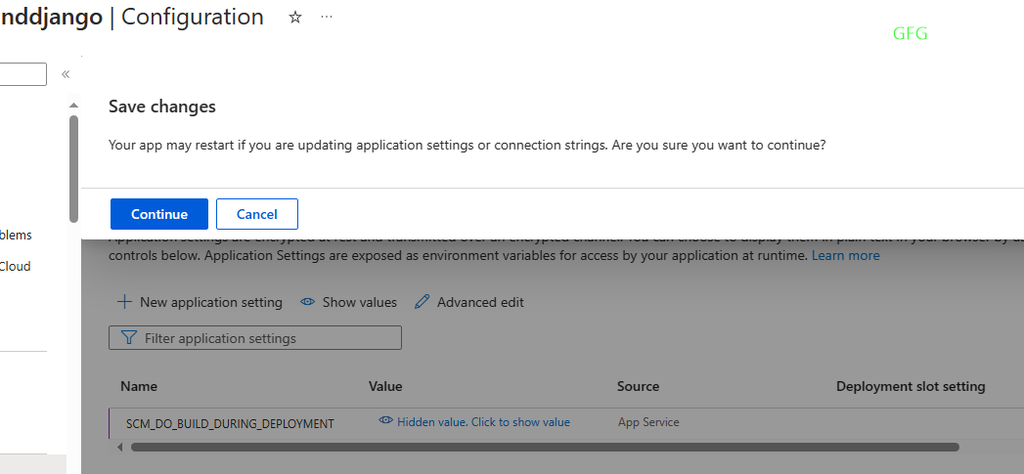Click the favorite star next to Configuration
Image resolution: width=1024 pixels, height=474 pixels.
295,18
